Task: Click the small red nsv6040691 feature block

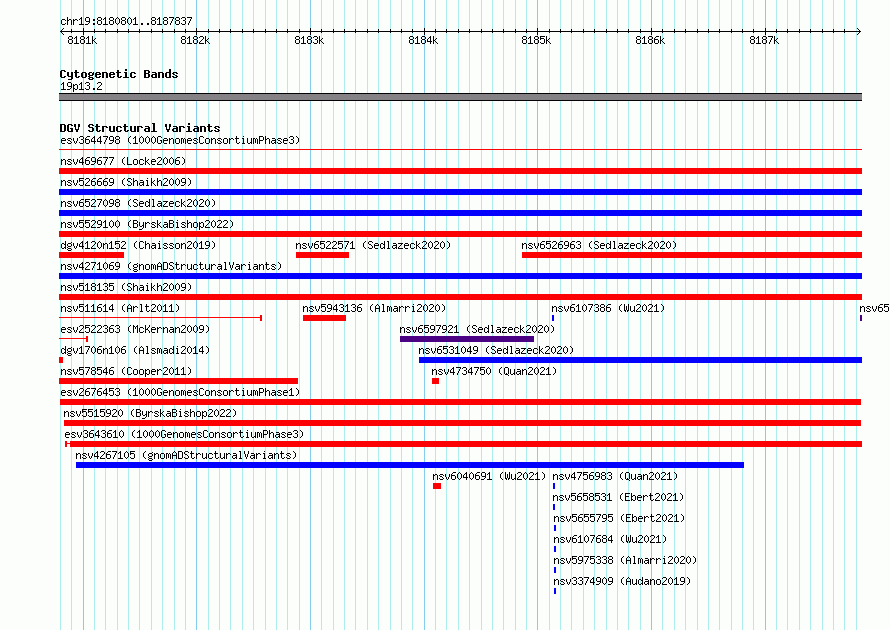Action: tap(436, 486)
